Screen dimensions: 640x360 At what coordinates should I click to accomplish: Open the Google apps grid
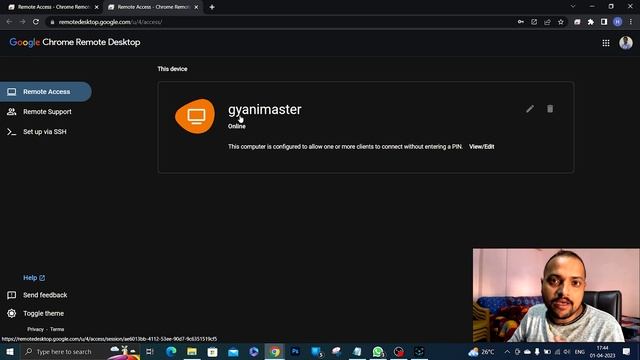(606, 43)
